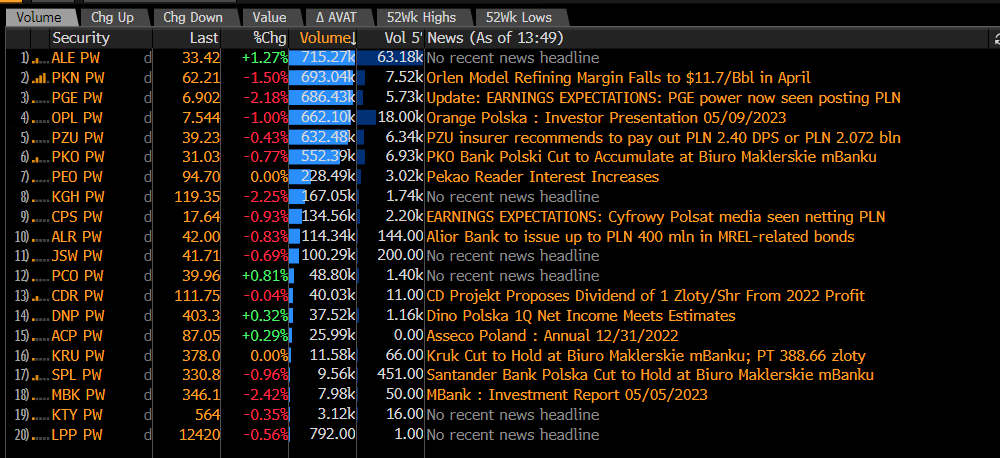Open the mini chart icon beside PGE PW
This screenshot has height=458, width=1000.
(x=40, y=98)
